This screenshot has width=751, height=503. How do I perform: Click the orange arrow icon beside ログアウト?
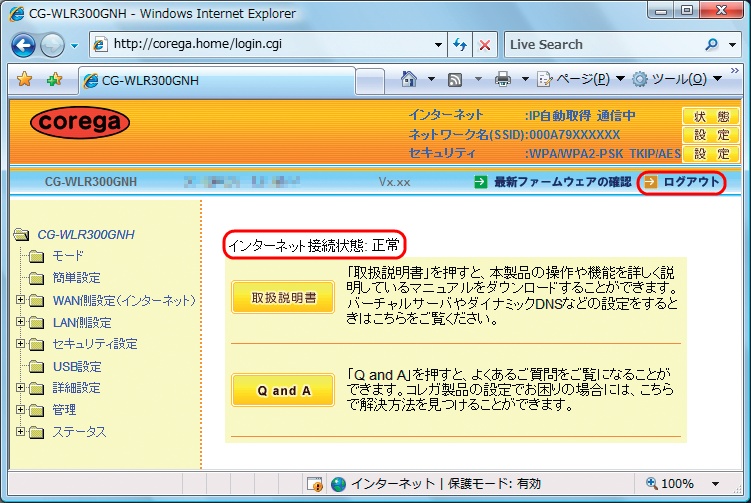[x=650, y=182]
